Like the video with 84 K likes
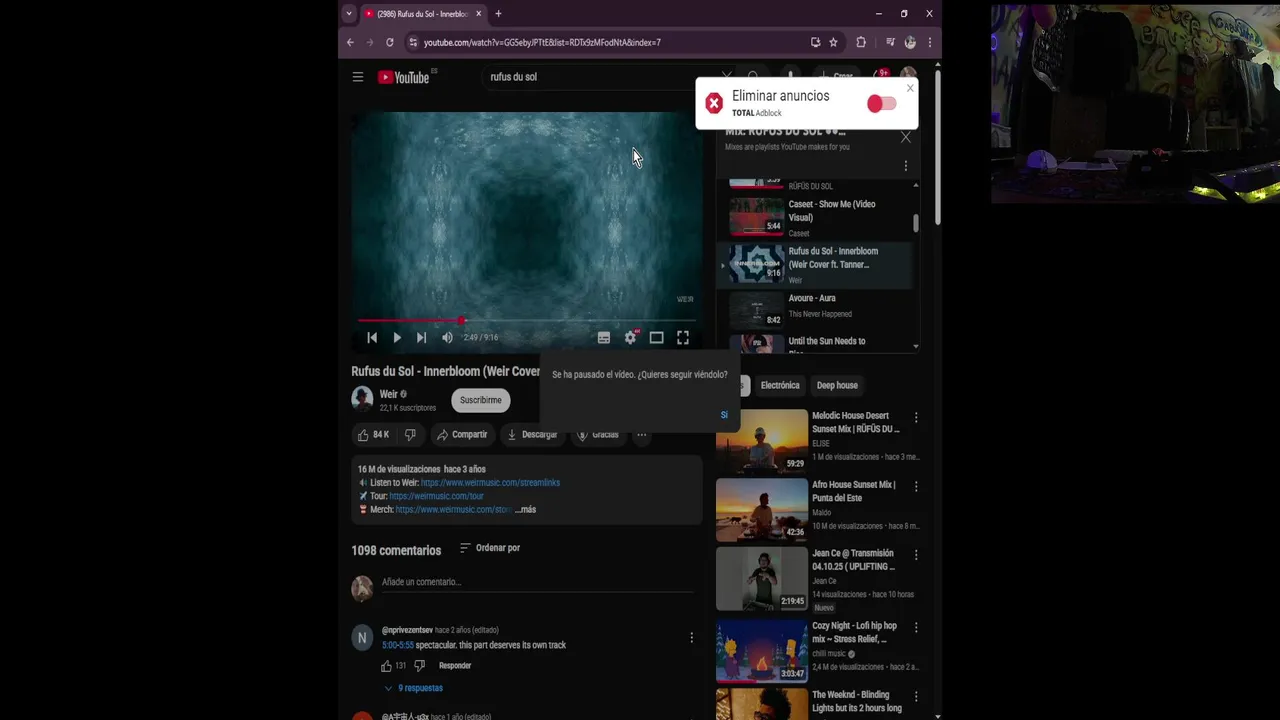1280x720 pixels. click(x=373, y=435)
